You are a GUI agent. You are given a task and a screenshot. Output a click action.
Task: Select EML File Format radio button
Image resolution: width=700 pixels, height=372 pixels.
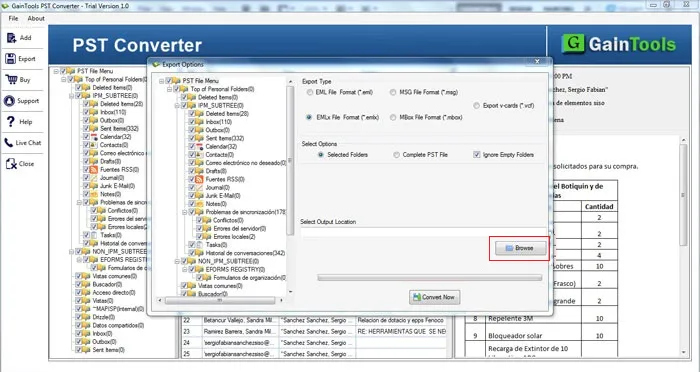click(x=309, y=92)
